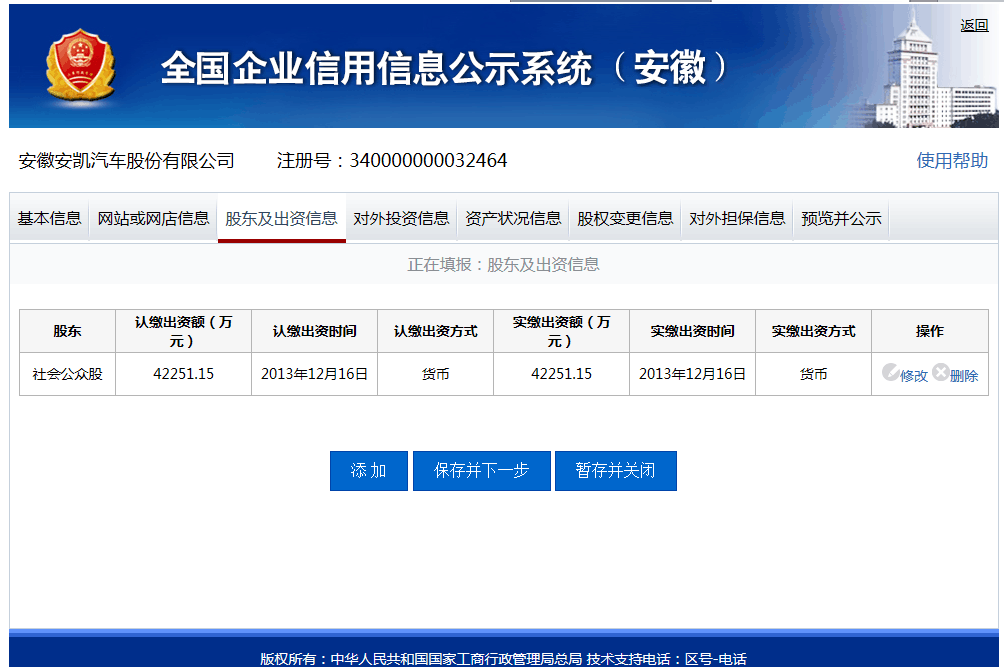Image resolution: width=1004 pixels, height=667 pixels.
Task: Open the 对外投资信息 tab
Action: pyautogui.click(x=401, y=218)
